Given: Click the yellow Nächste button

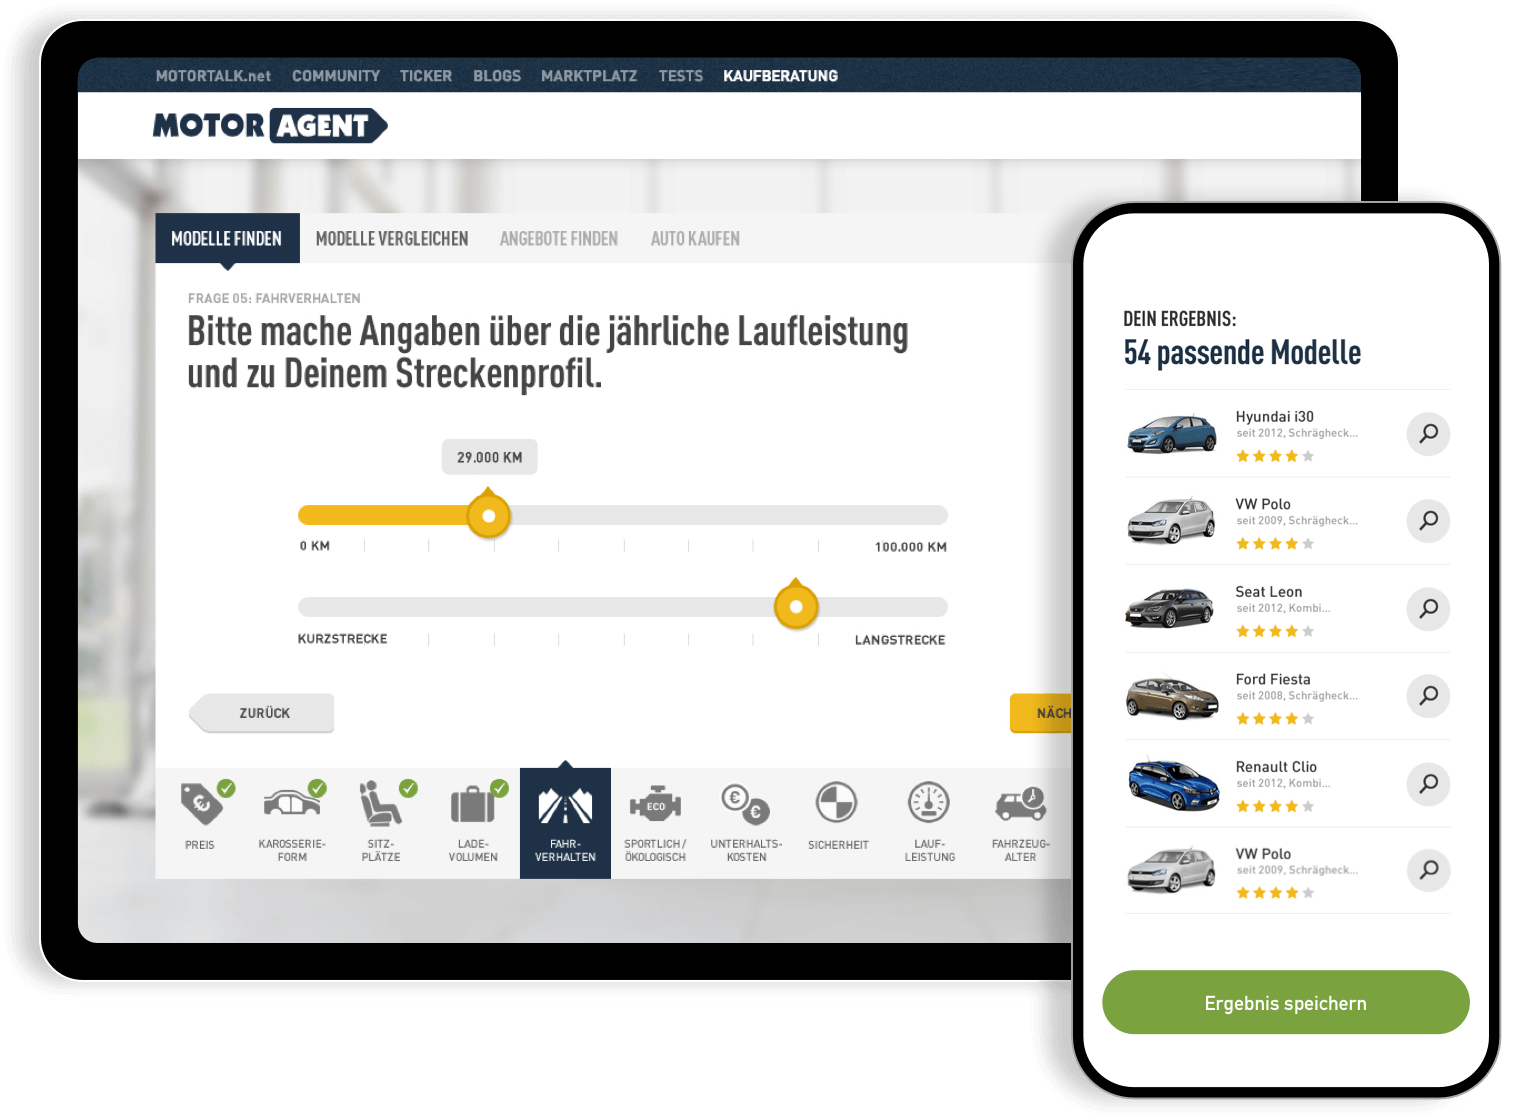Looking at the screenshot, I should [1041, 713].
